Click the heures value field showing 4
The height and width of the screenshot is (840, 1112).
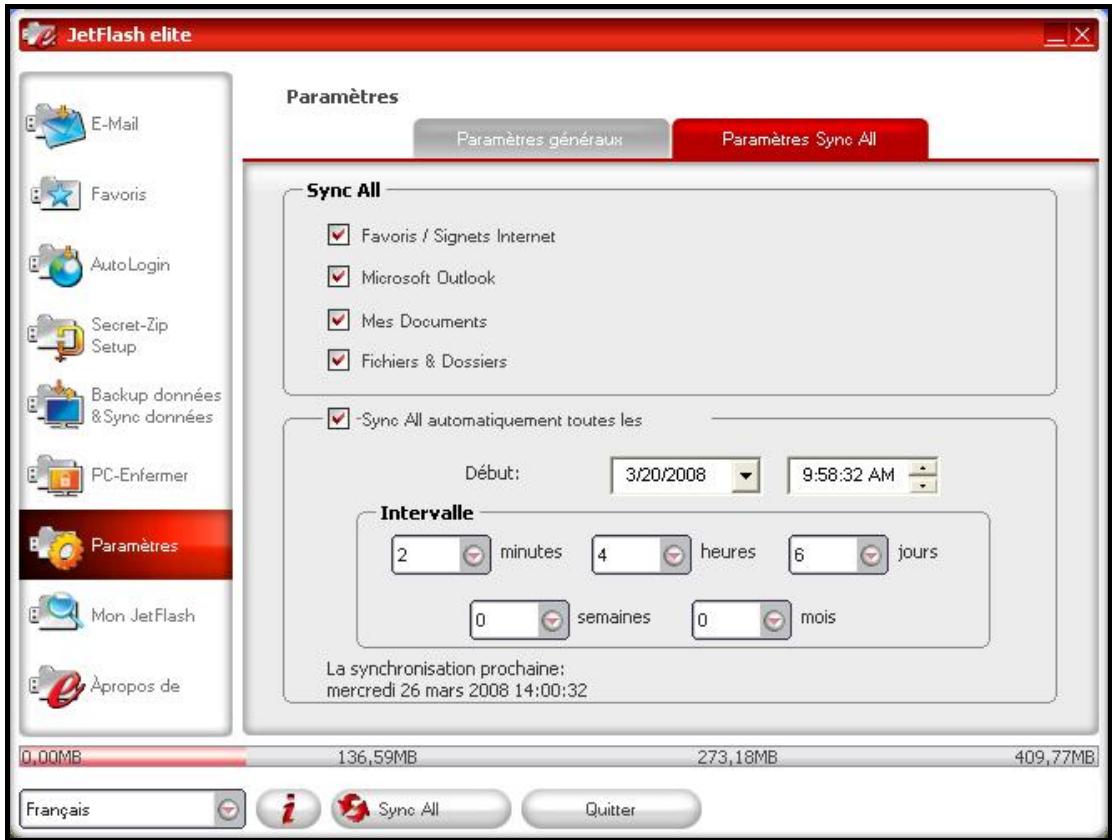pos(628,555)
